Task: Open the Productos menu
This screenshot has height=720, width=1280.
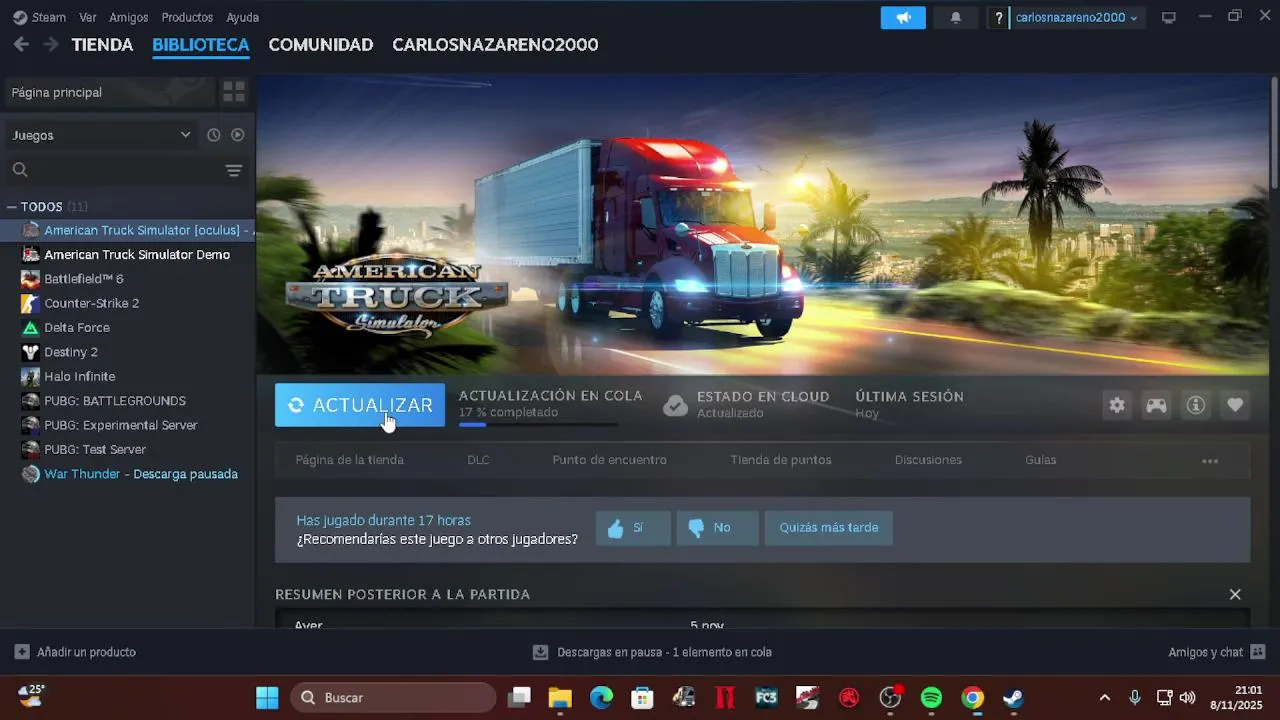Action: (x=187, y=17)
